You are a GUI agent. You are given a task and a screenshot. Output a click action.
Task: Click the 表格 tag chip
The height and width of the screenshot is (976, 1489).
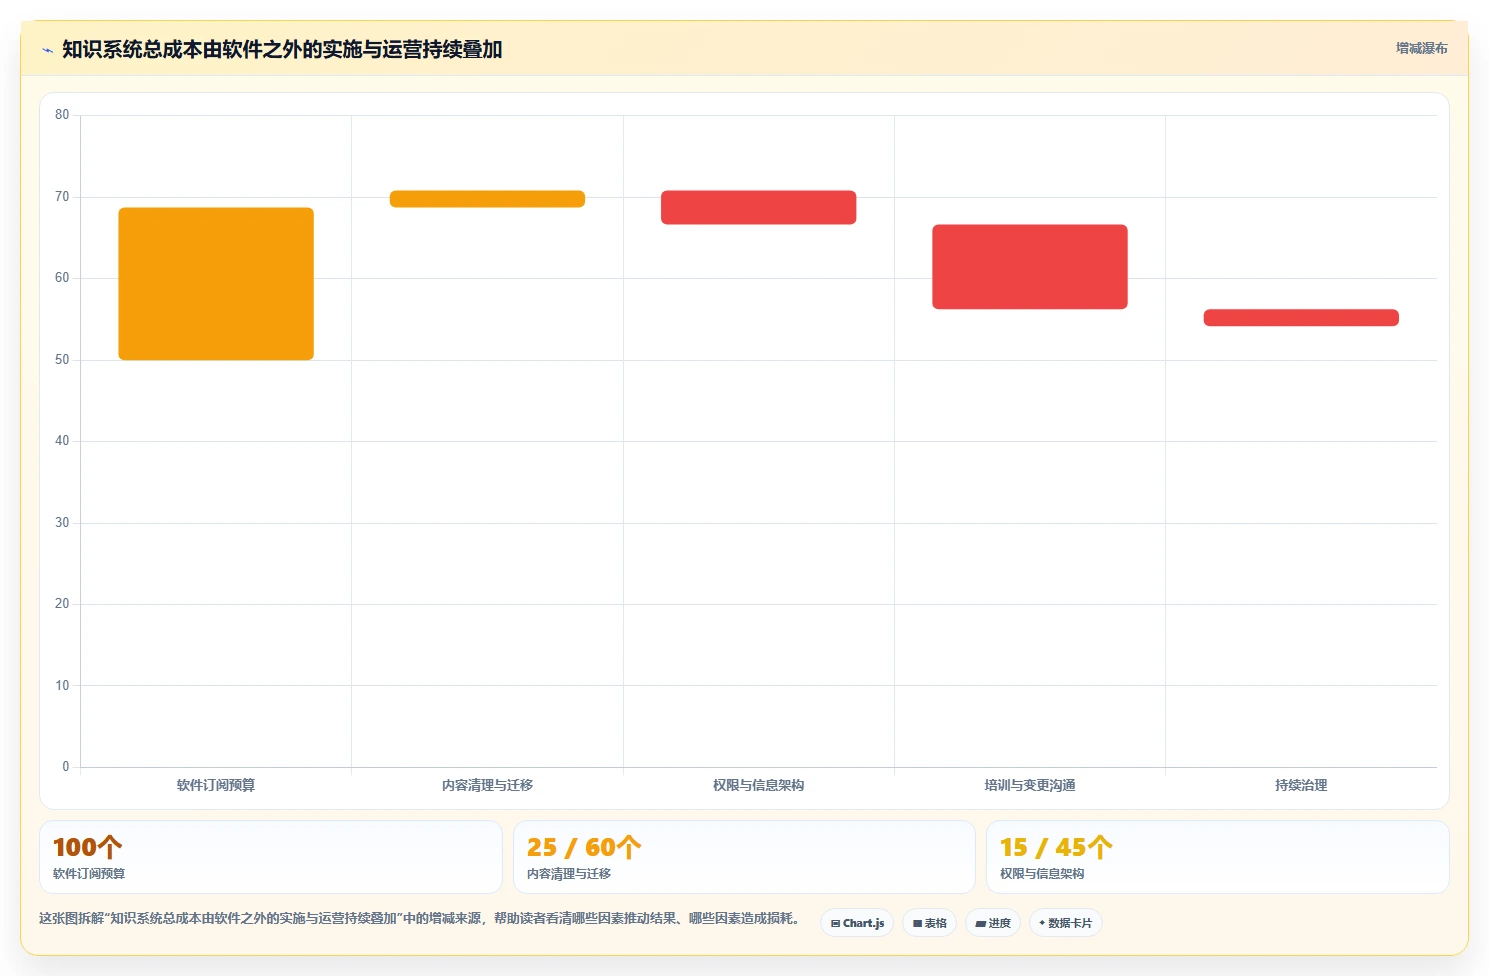(929, 923)
